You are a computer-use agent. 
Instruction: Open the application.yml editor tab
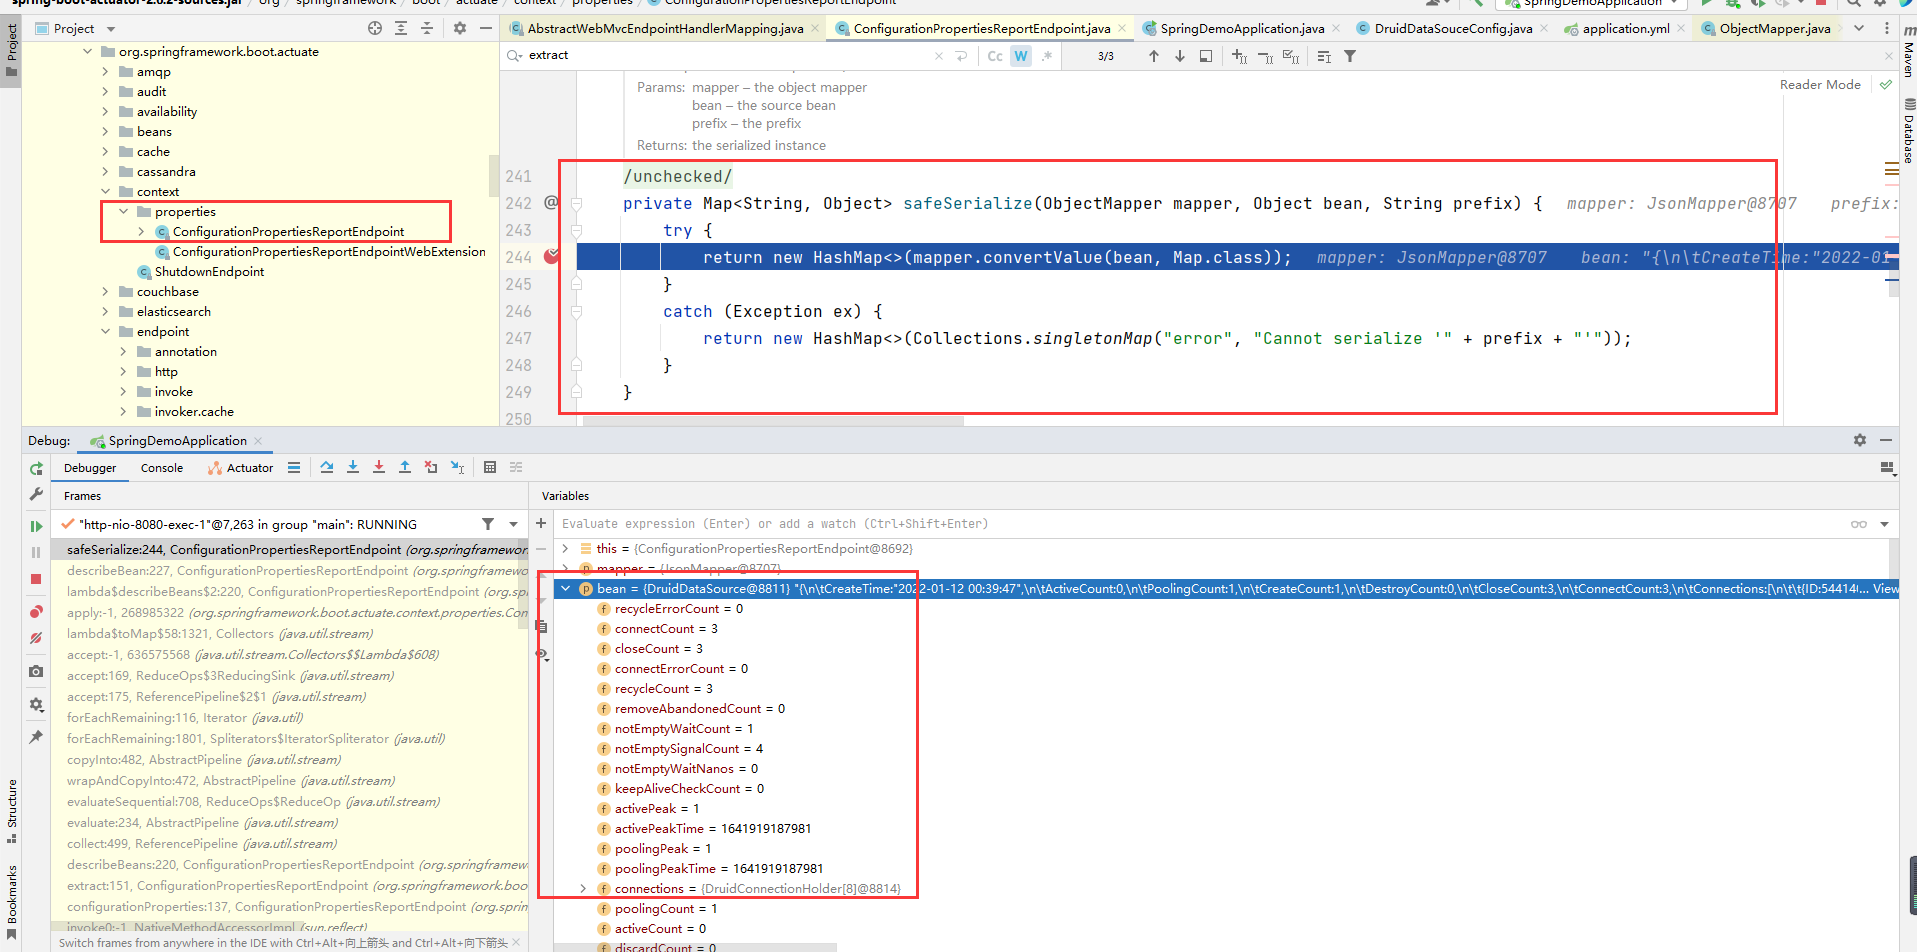tap(1625, 29)
